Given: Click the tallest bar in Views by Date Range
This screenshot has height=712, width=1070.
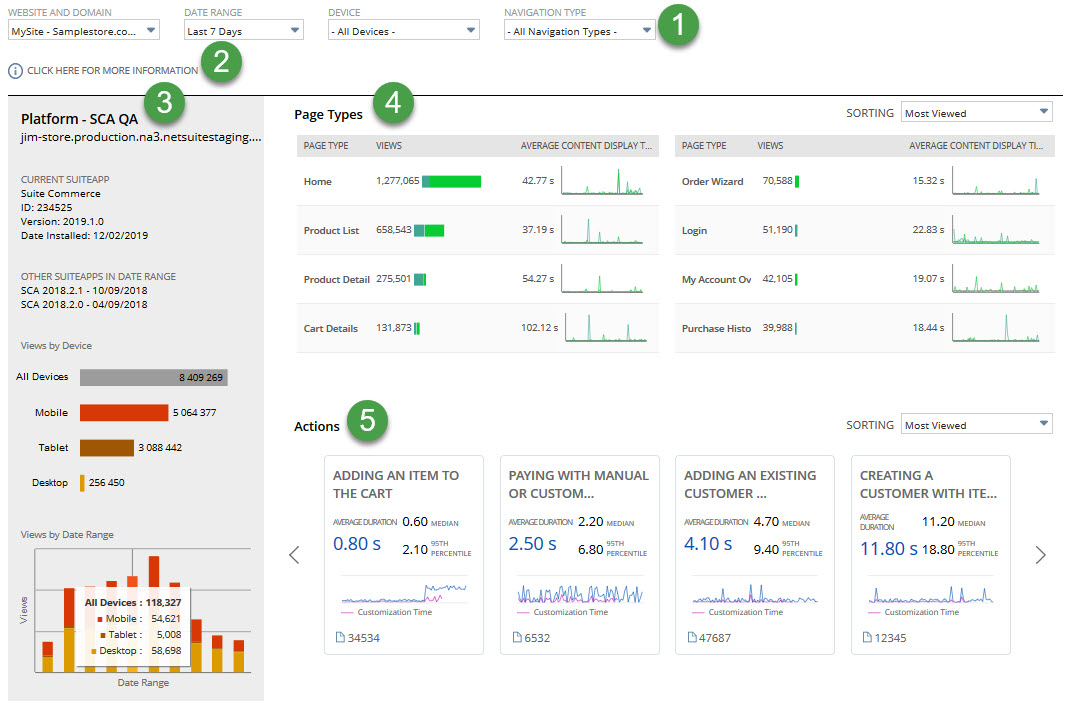Looking at the screenshot, I should tap(154, 572).
